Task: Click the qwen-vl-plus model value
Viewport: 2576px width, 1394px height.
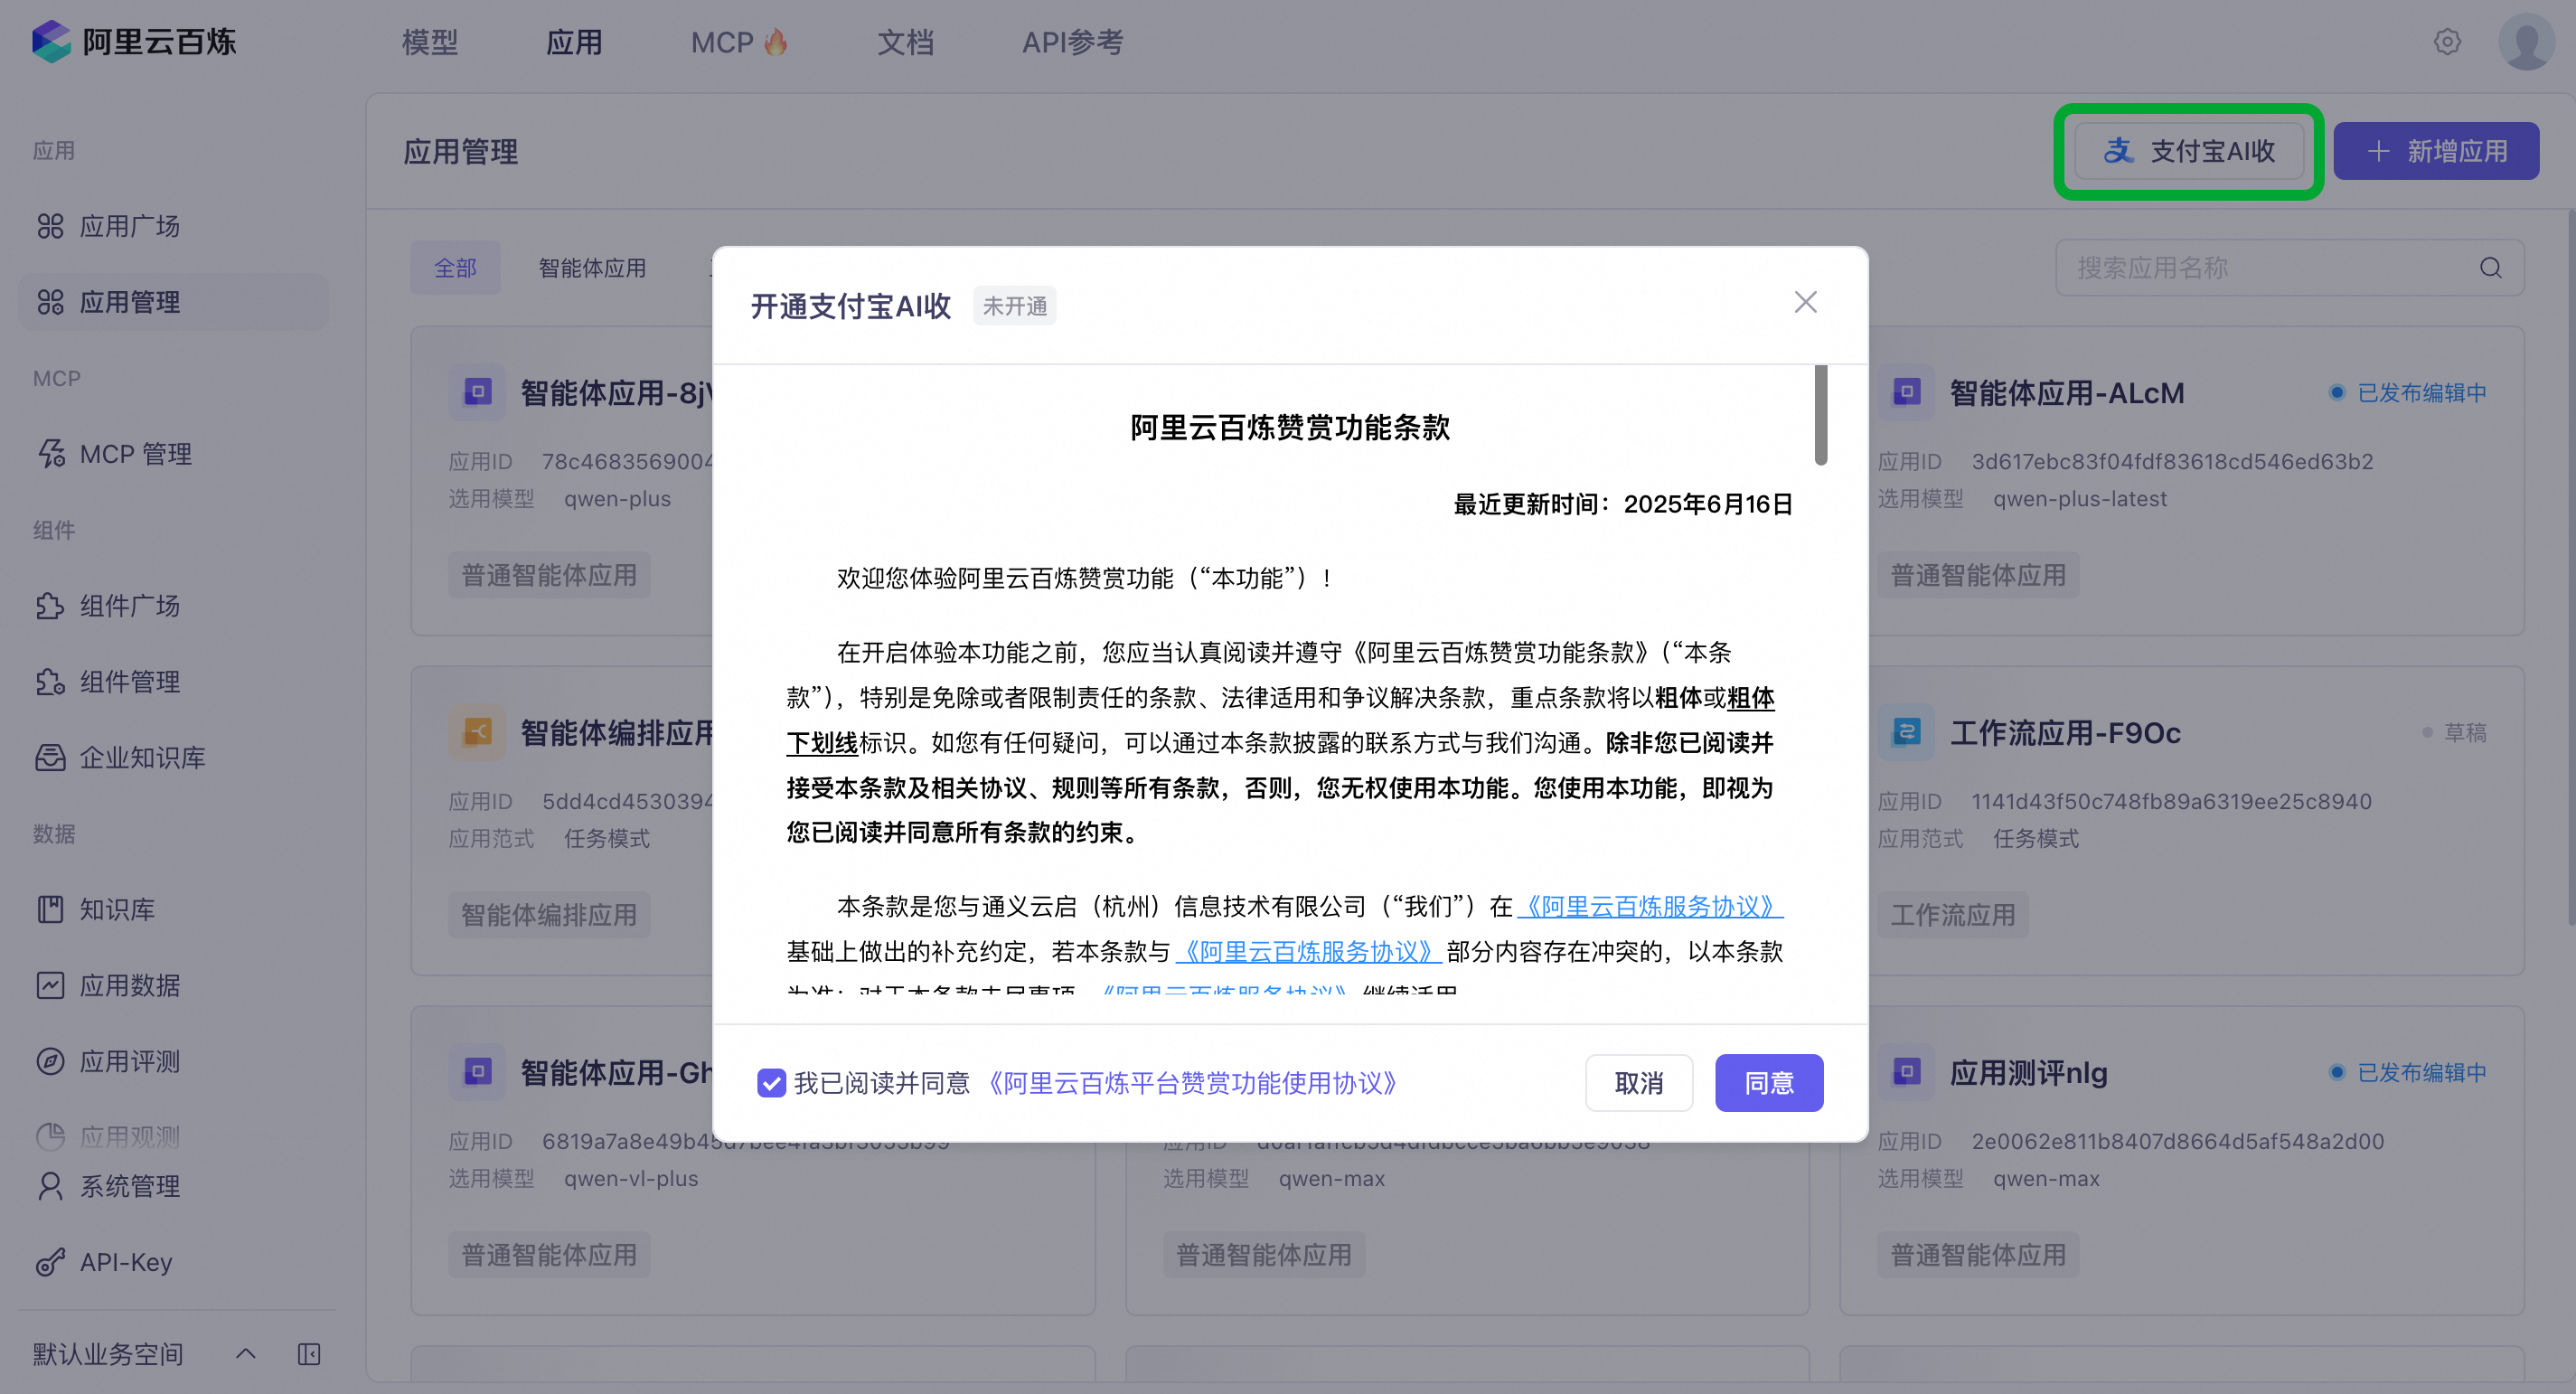Action: 630,1179
